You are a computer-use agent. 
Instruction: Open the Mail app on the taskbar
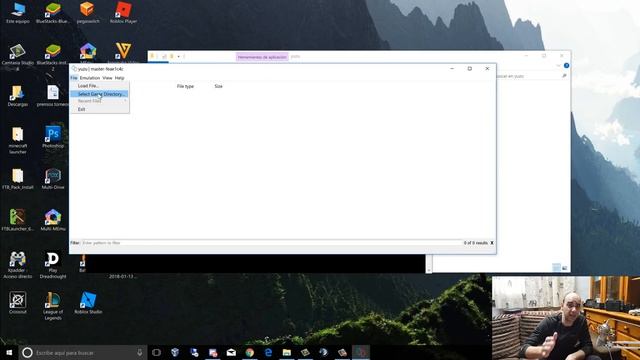(231, 352)
